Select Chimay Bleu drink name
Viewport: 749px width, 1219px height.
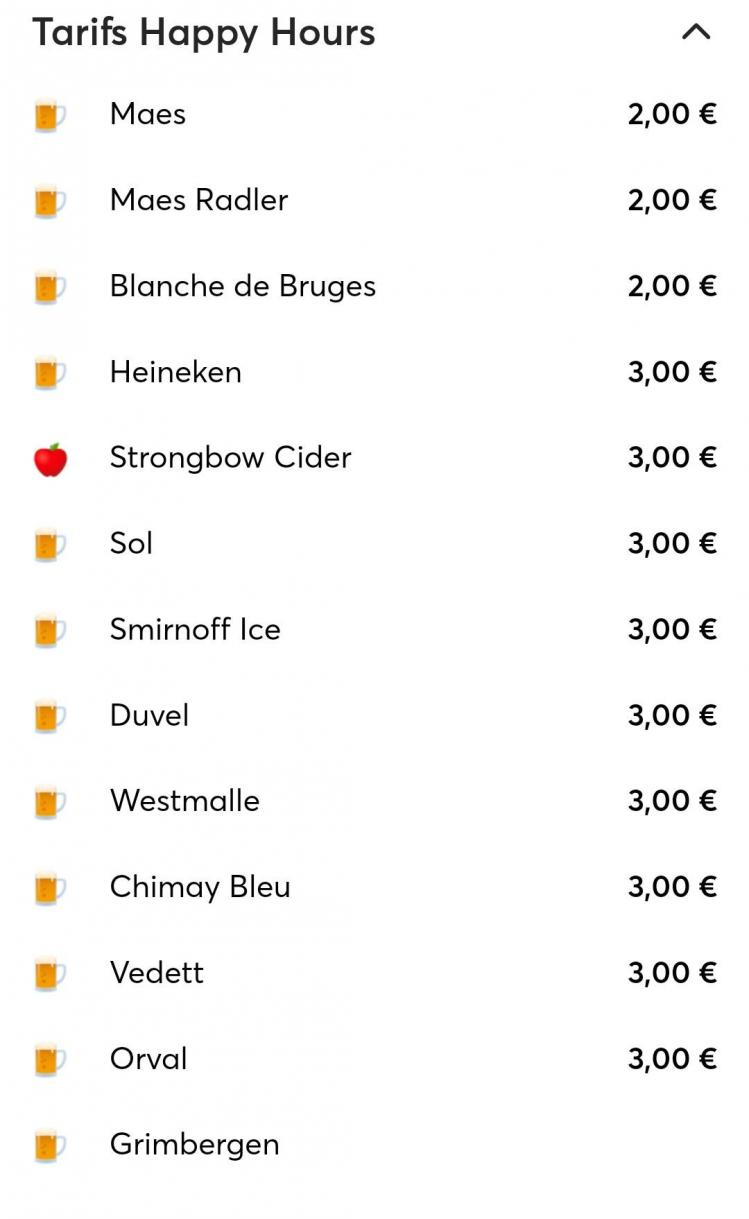pos(200,887)
